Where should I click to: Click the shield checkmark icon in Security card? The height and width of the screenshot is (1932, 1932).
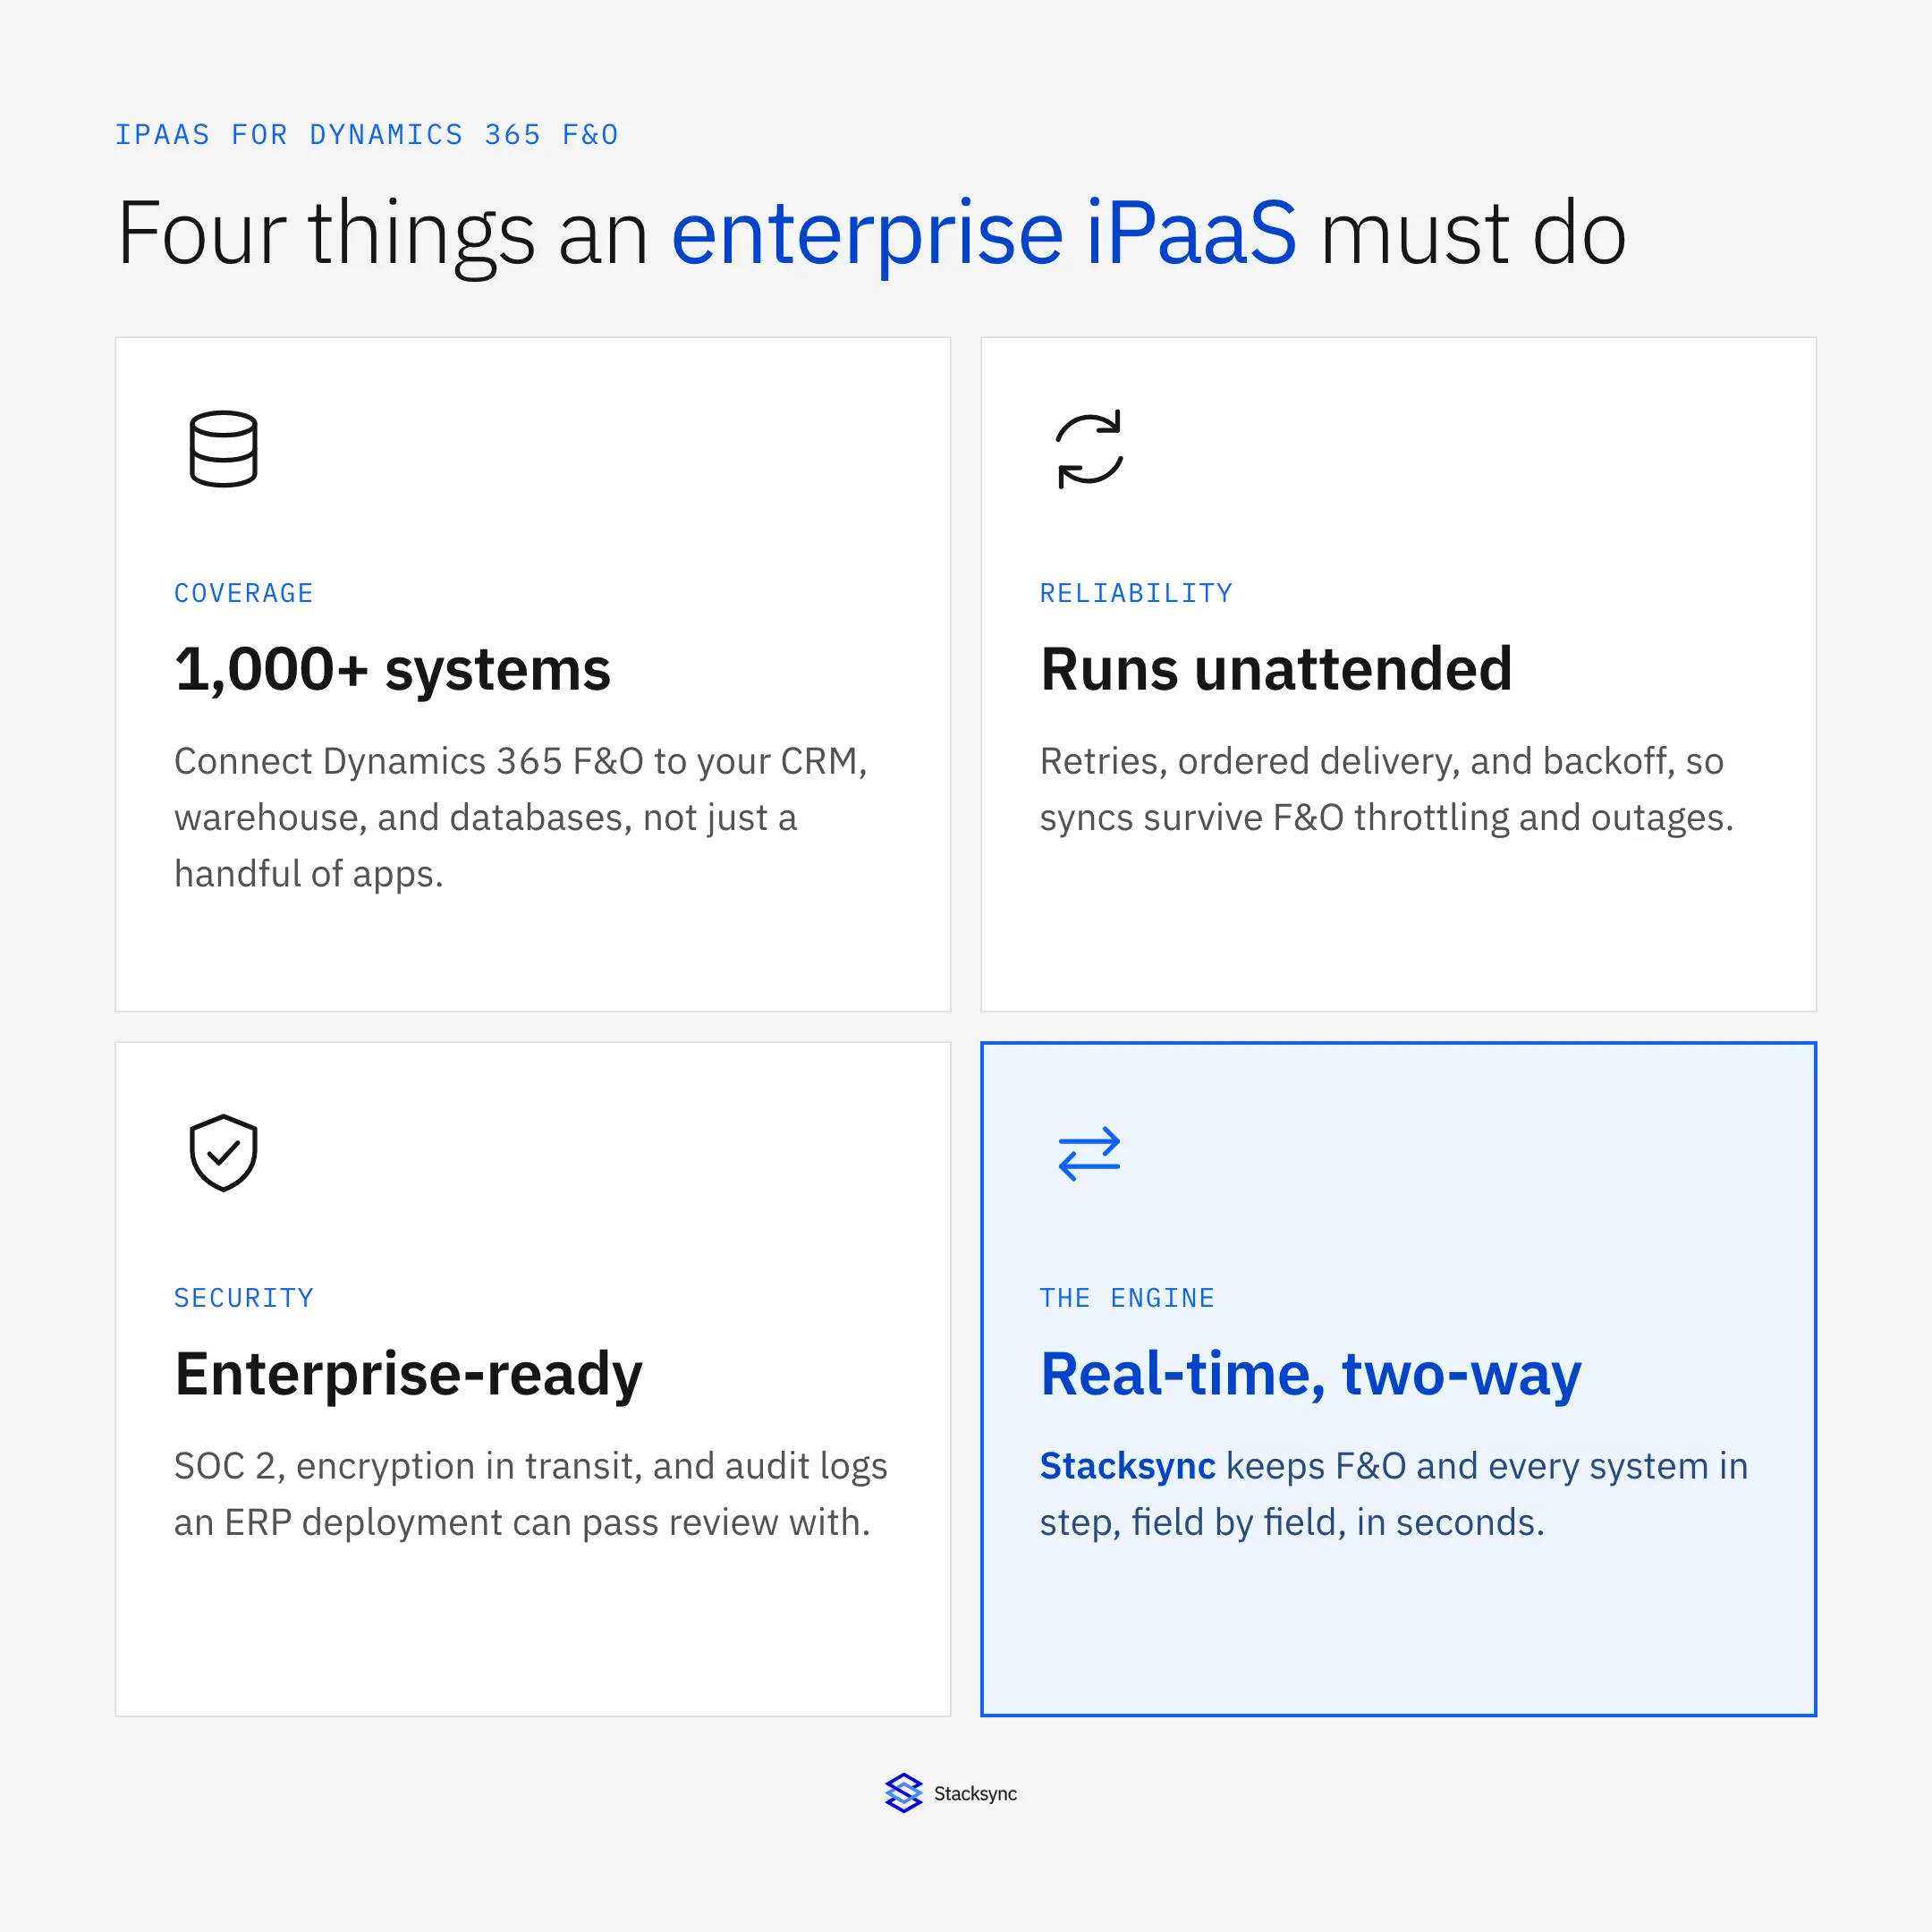[x=223, y=1153]
